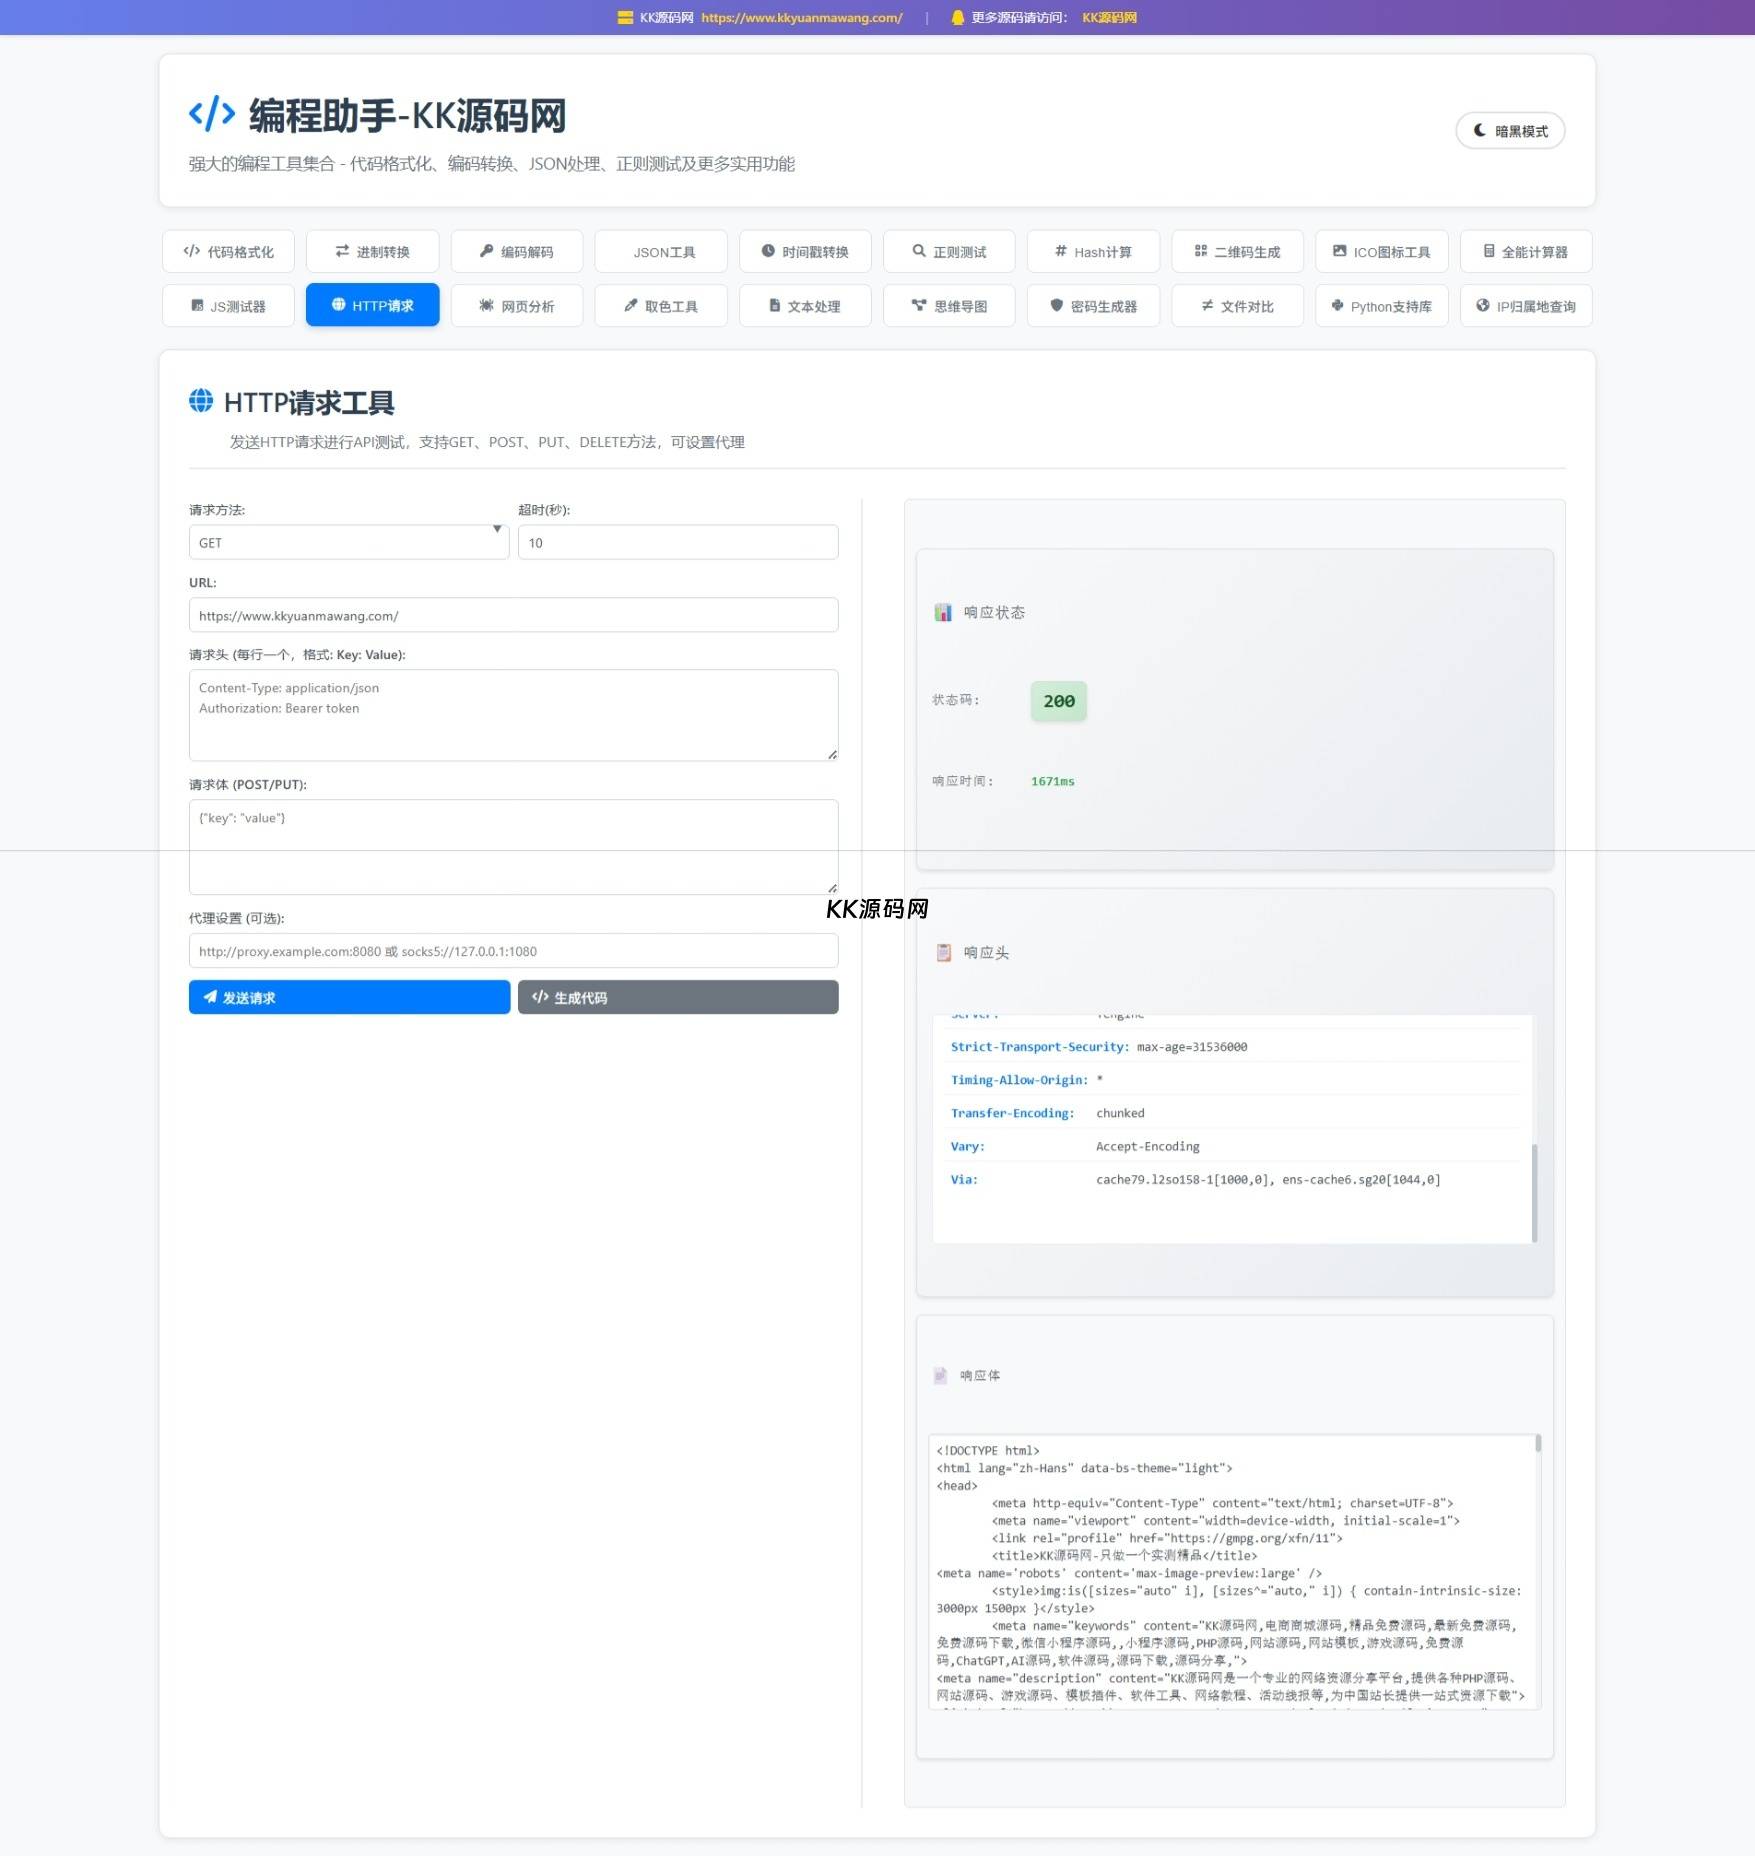Click the QR code icon on 二维码生成
The height and width of the screenshot is (1856, 1755).
click(x=1201, y=251)
